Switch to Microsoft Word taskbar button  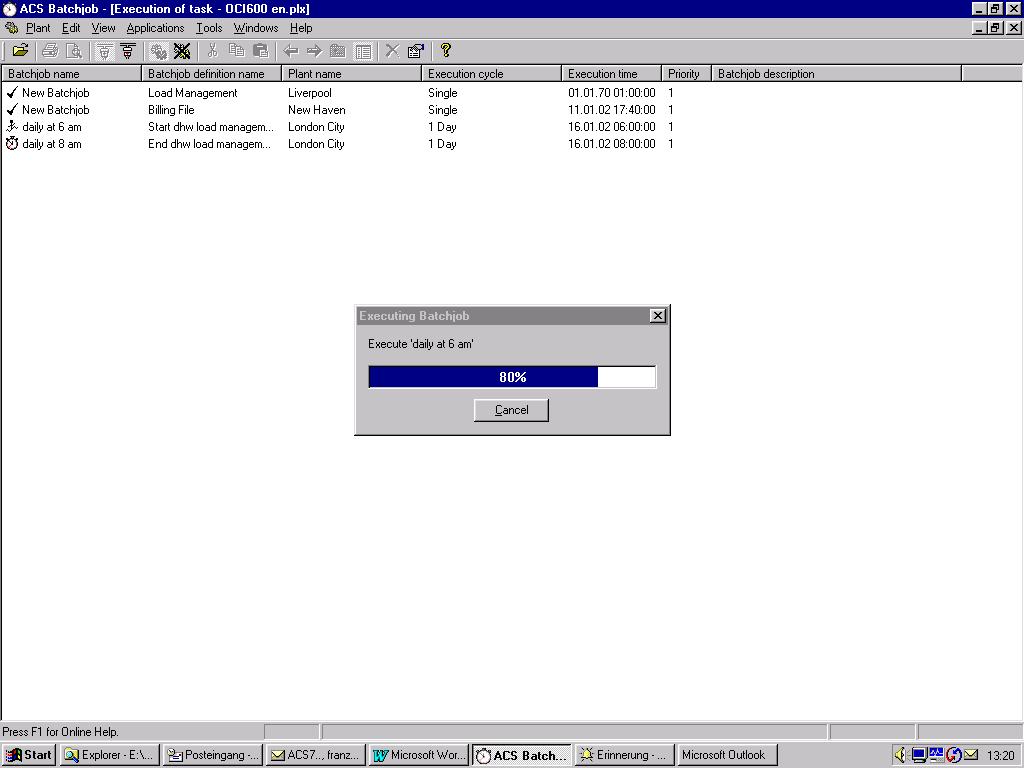pyautogui.click(x=419, y=755)
